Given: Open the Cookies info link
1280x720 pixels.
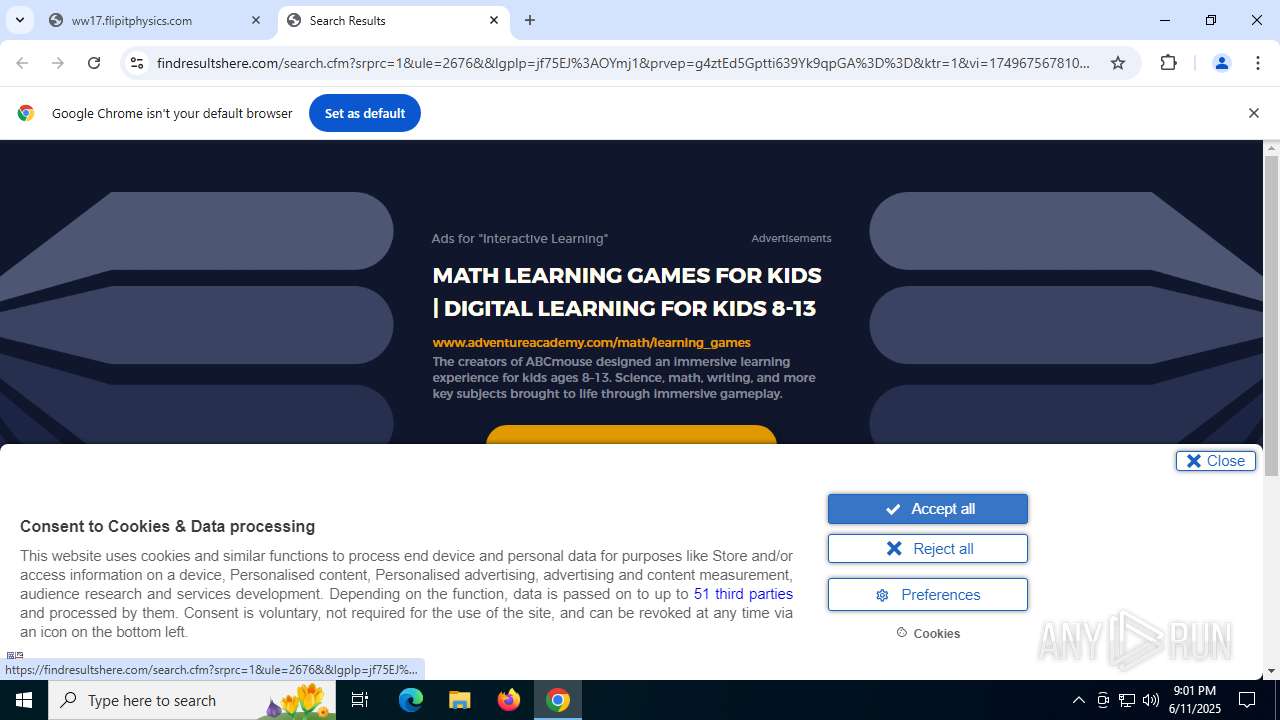Looking at the screenshot, I should pos(928,633).
